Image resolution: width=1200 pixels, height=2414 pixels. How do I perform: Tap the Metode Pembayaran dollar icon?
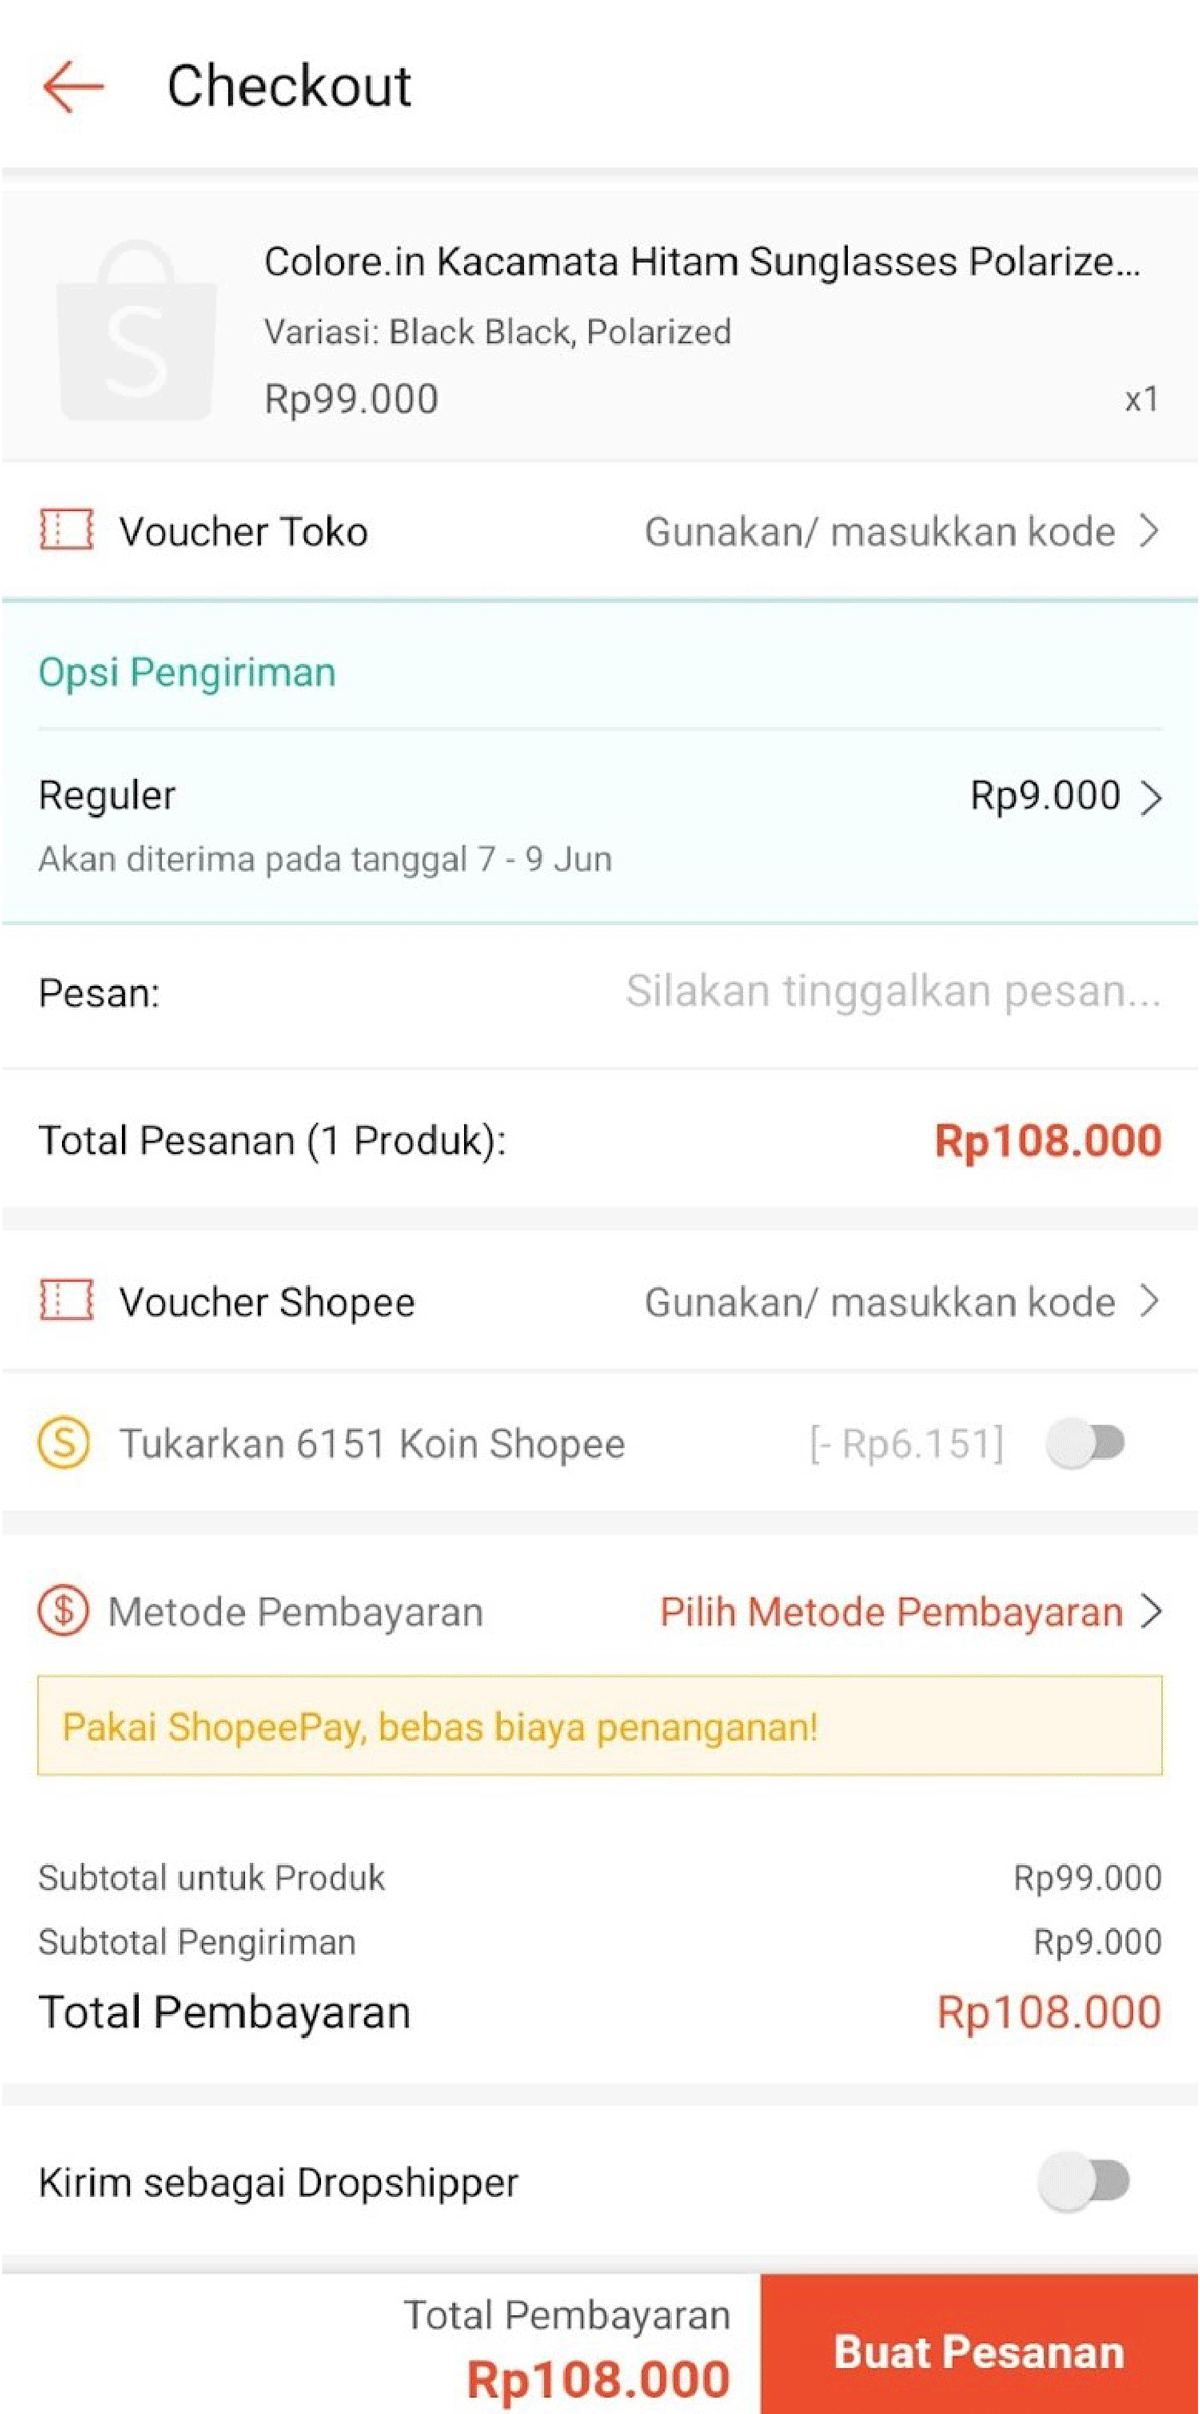pyautogui.click(x=63, y=1611)
